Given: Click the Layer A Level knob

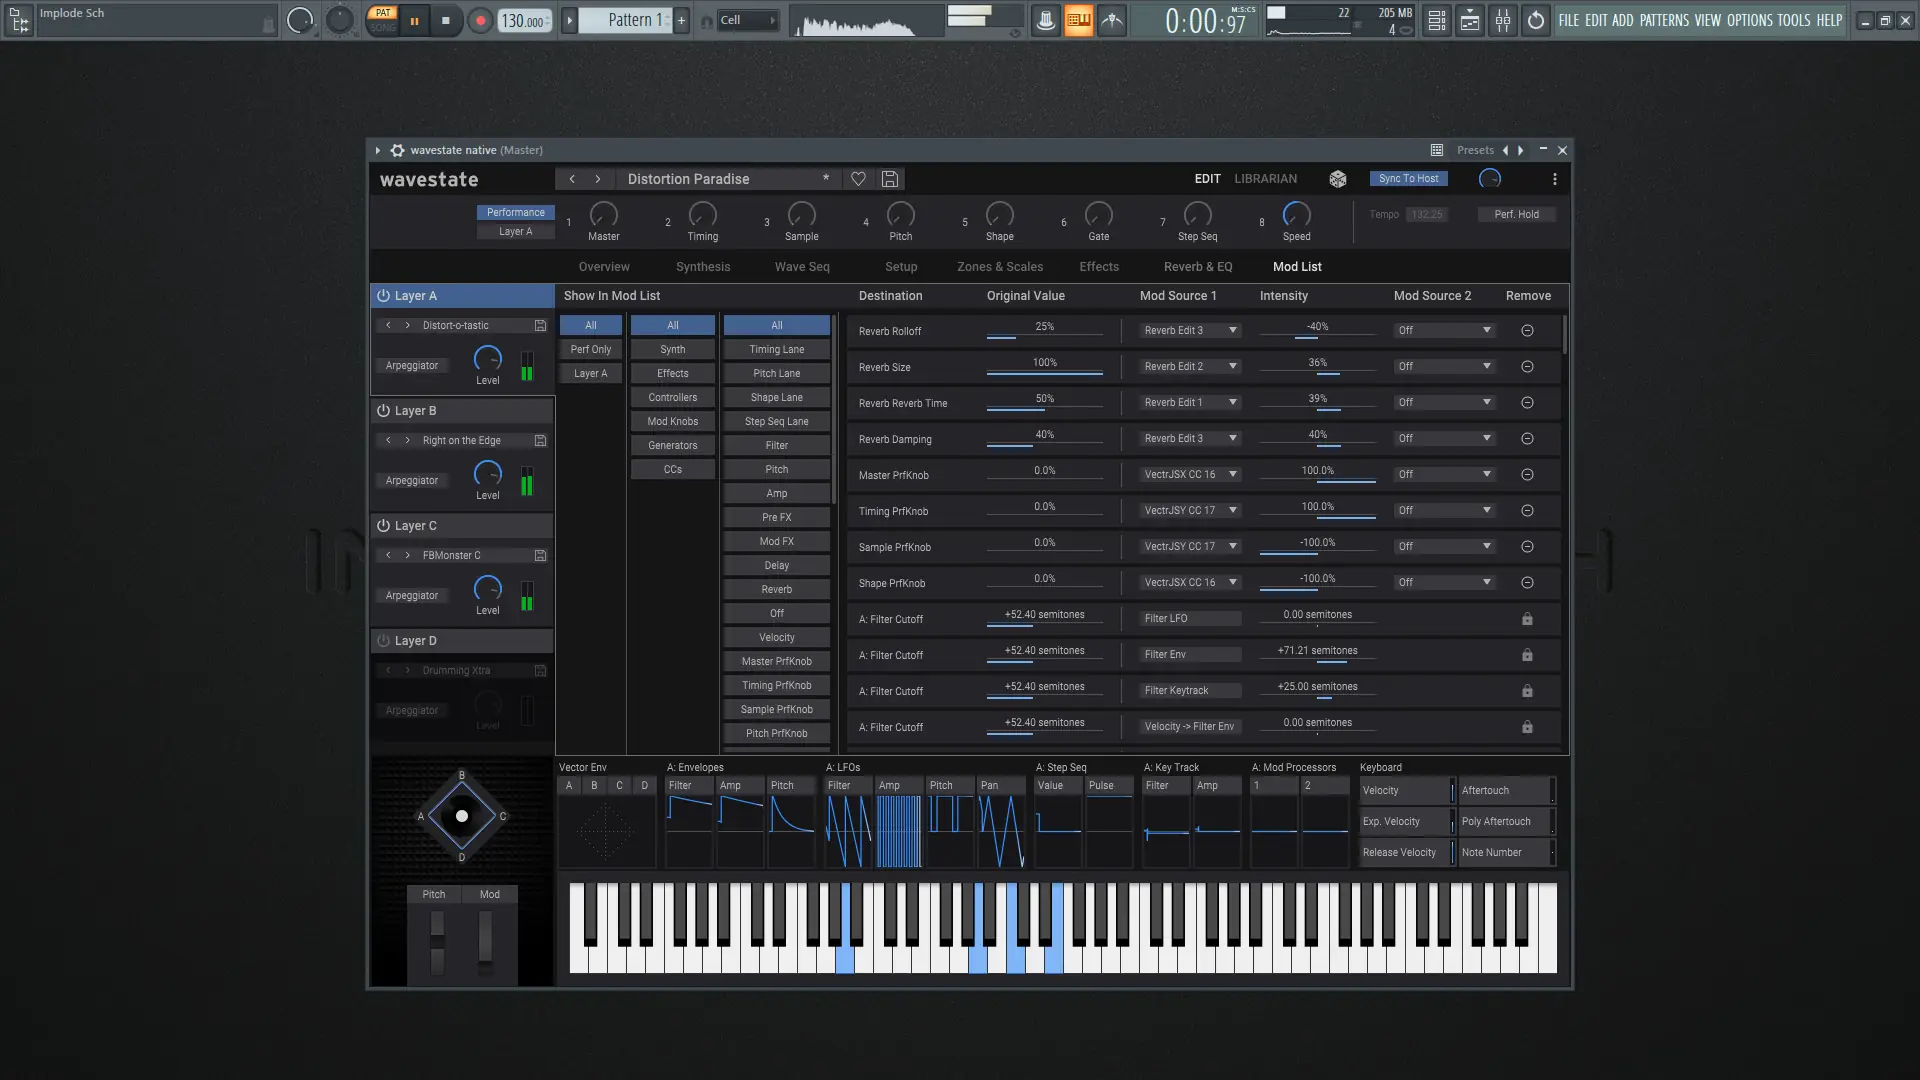Looking at the screenshot, I should (487, 358).
